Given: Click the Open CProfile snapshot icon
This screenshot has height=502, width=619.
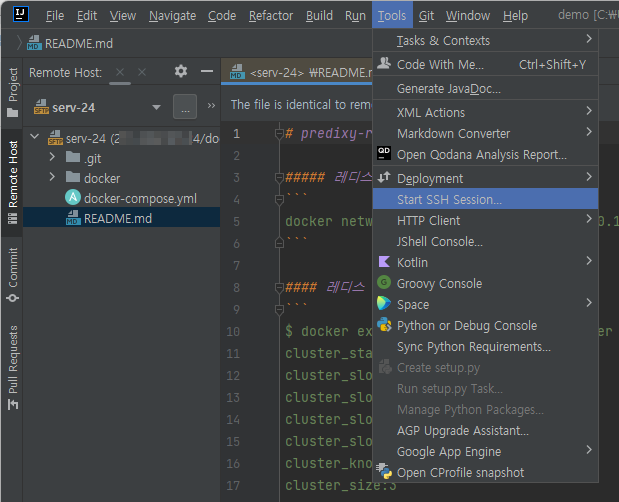Looking at the screenshot, I should pos(384,471).
